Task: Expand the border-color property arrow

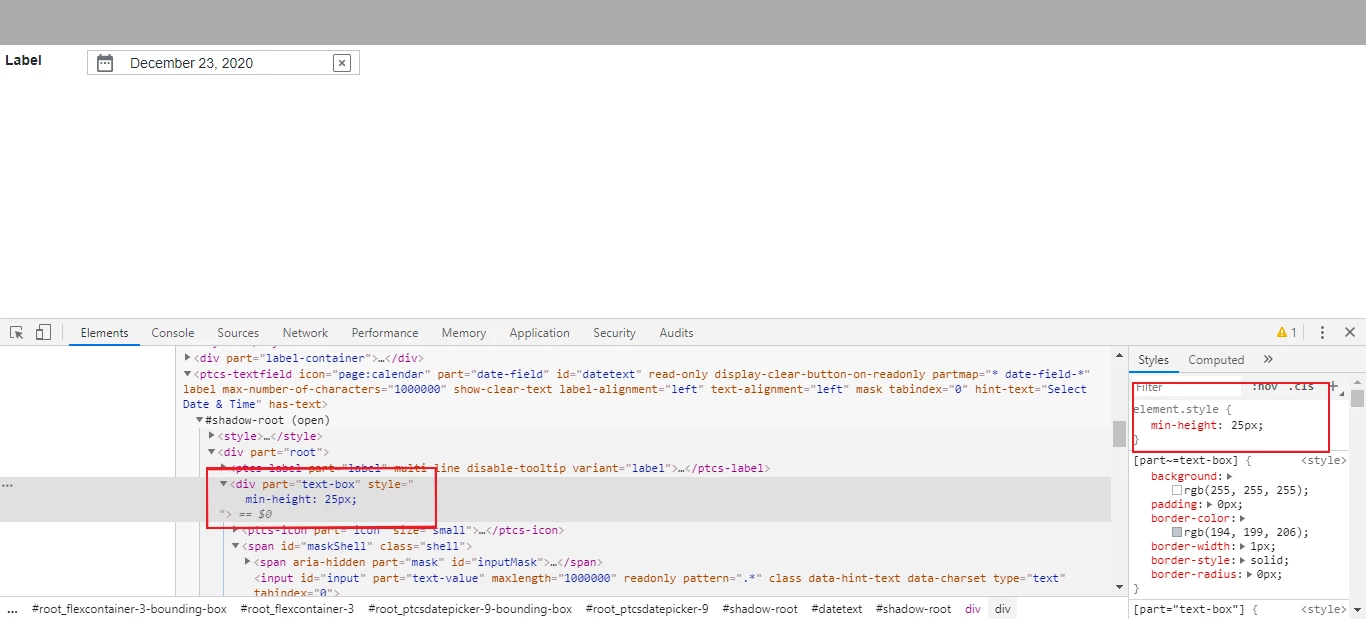Action: 1243,519
